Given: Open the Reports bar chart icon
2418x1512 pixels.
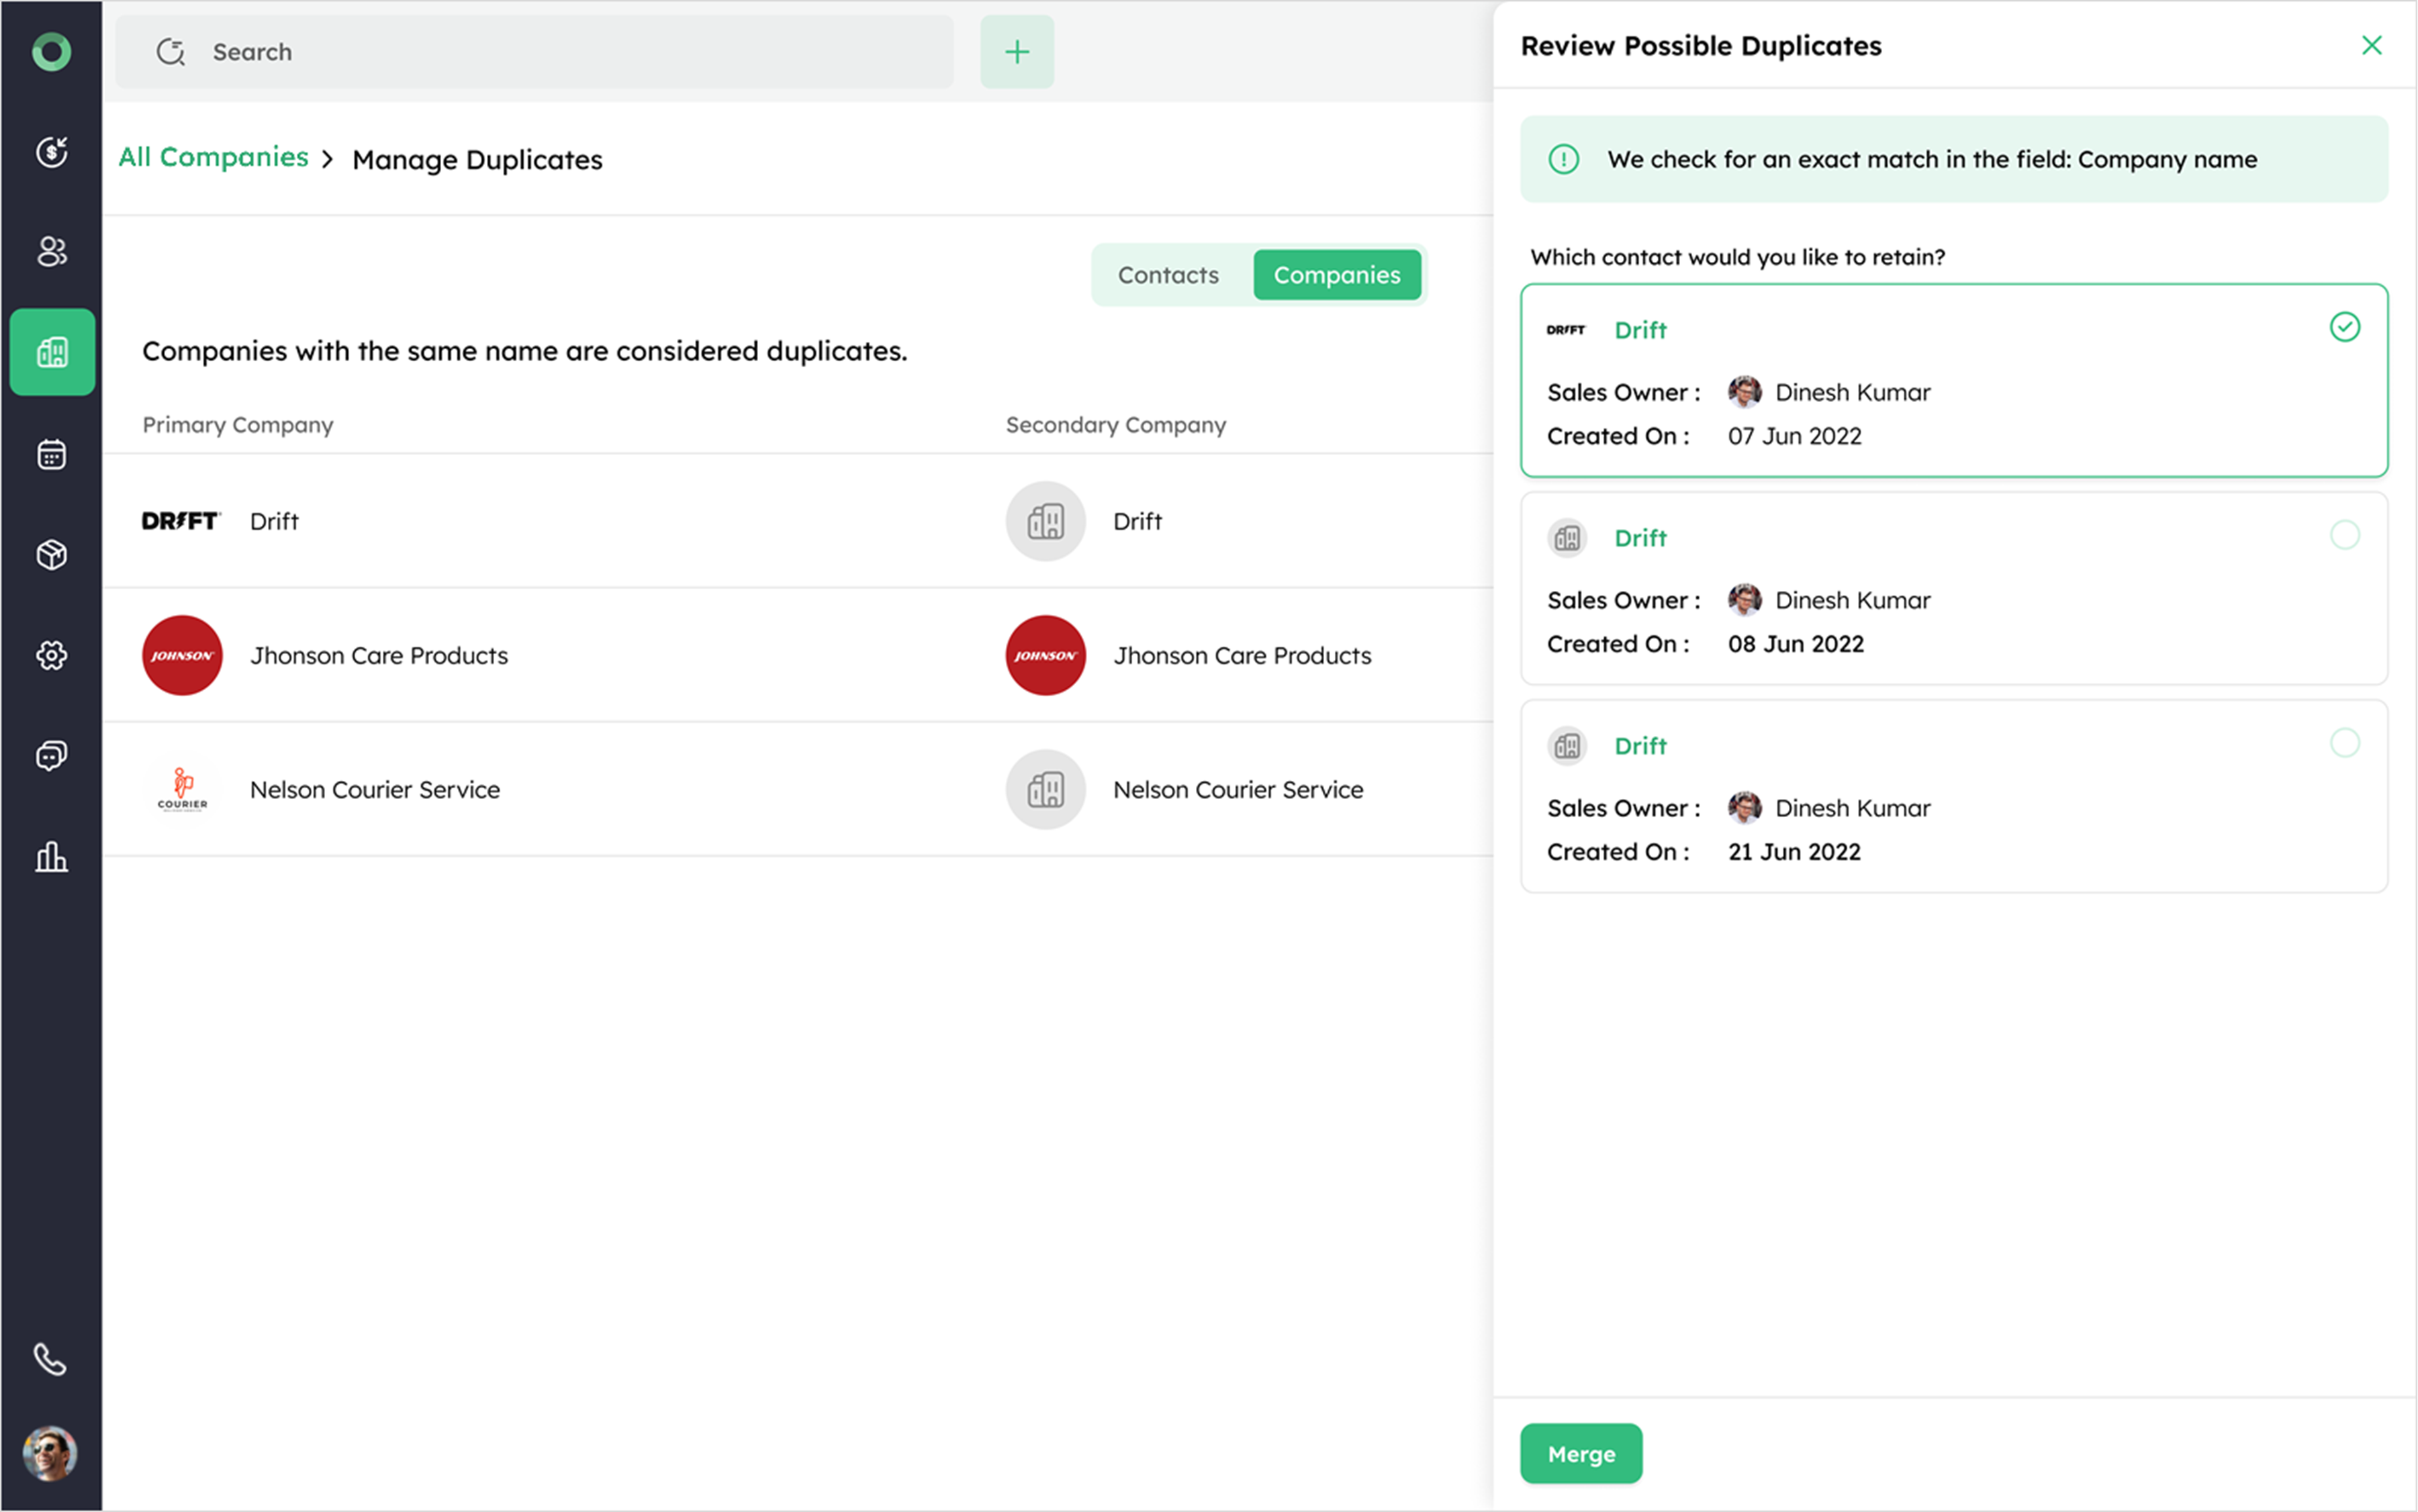Looking at the screenshot, I should [52, 857].
